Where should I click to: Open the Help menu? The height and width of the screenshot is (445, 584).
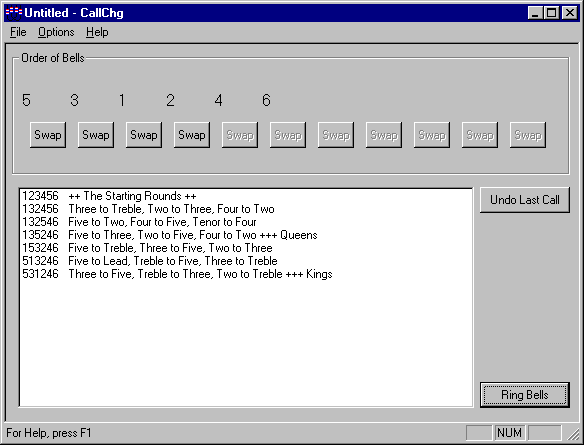click(x=97, y=32)
